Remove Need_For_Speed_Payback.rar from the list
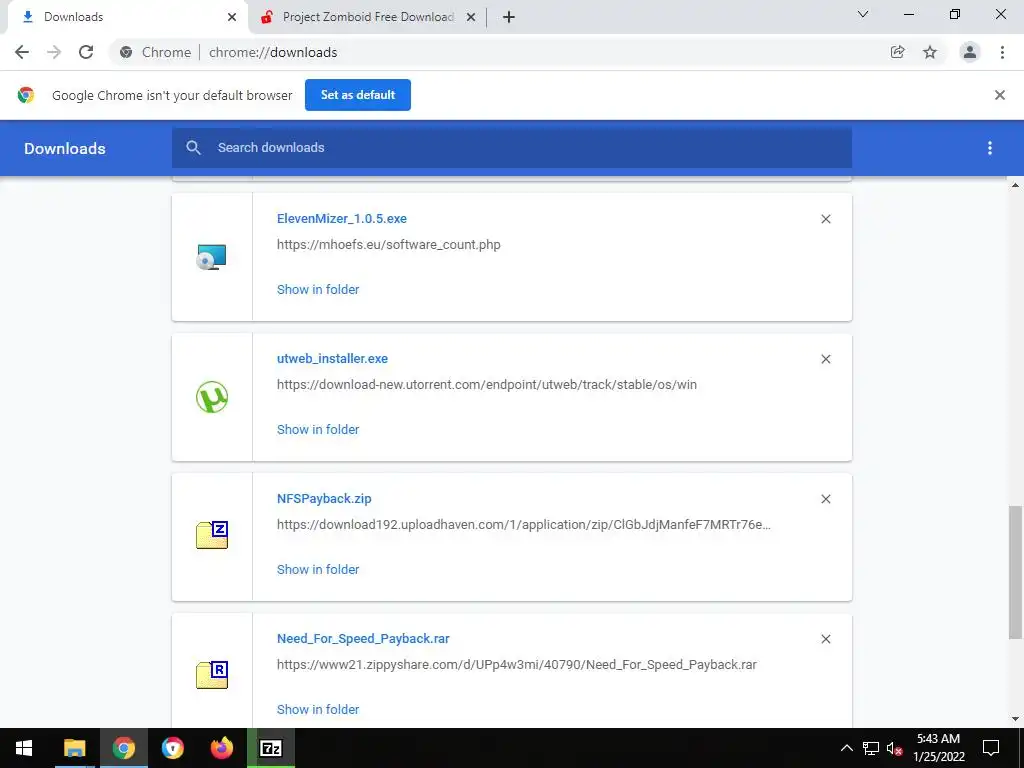This screenshot has height=768, width=1024. [x=825, y=639]
